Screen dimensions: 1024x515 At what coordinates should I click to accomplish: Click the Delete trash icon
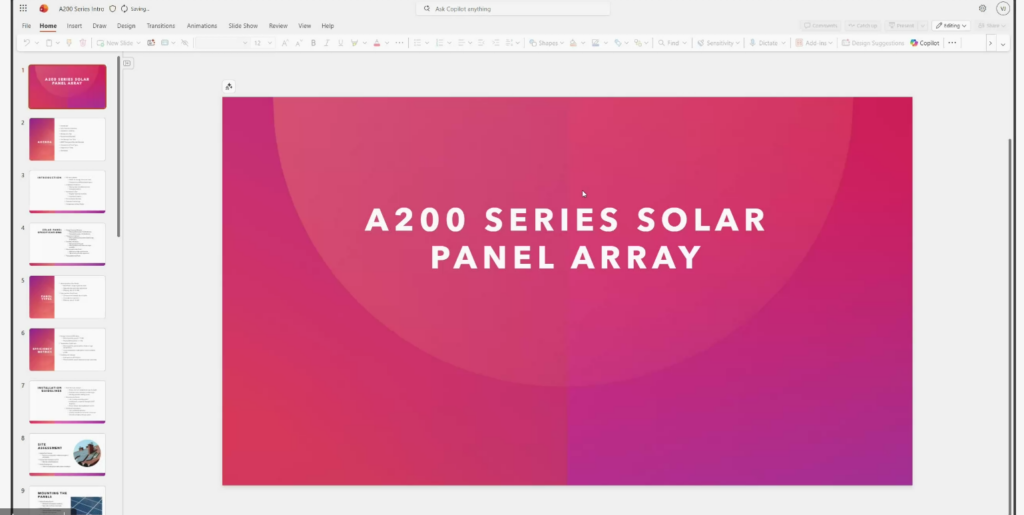pos(83,43)
